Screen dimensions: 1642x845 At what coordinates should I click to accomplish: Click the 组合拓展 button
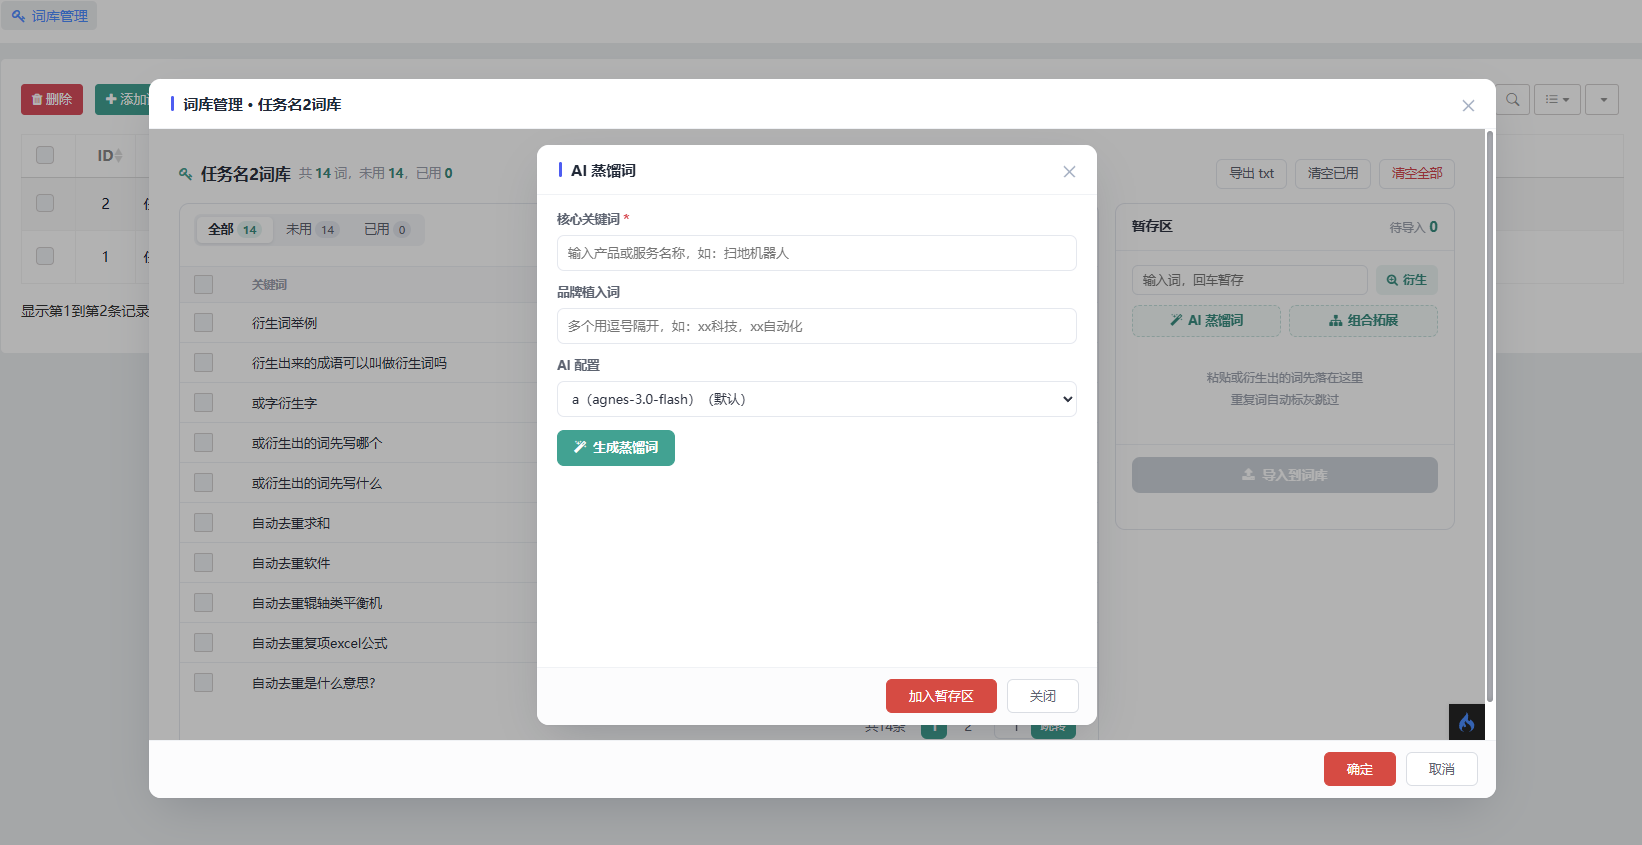pos(1363,321)
